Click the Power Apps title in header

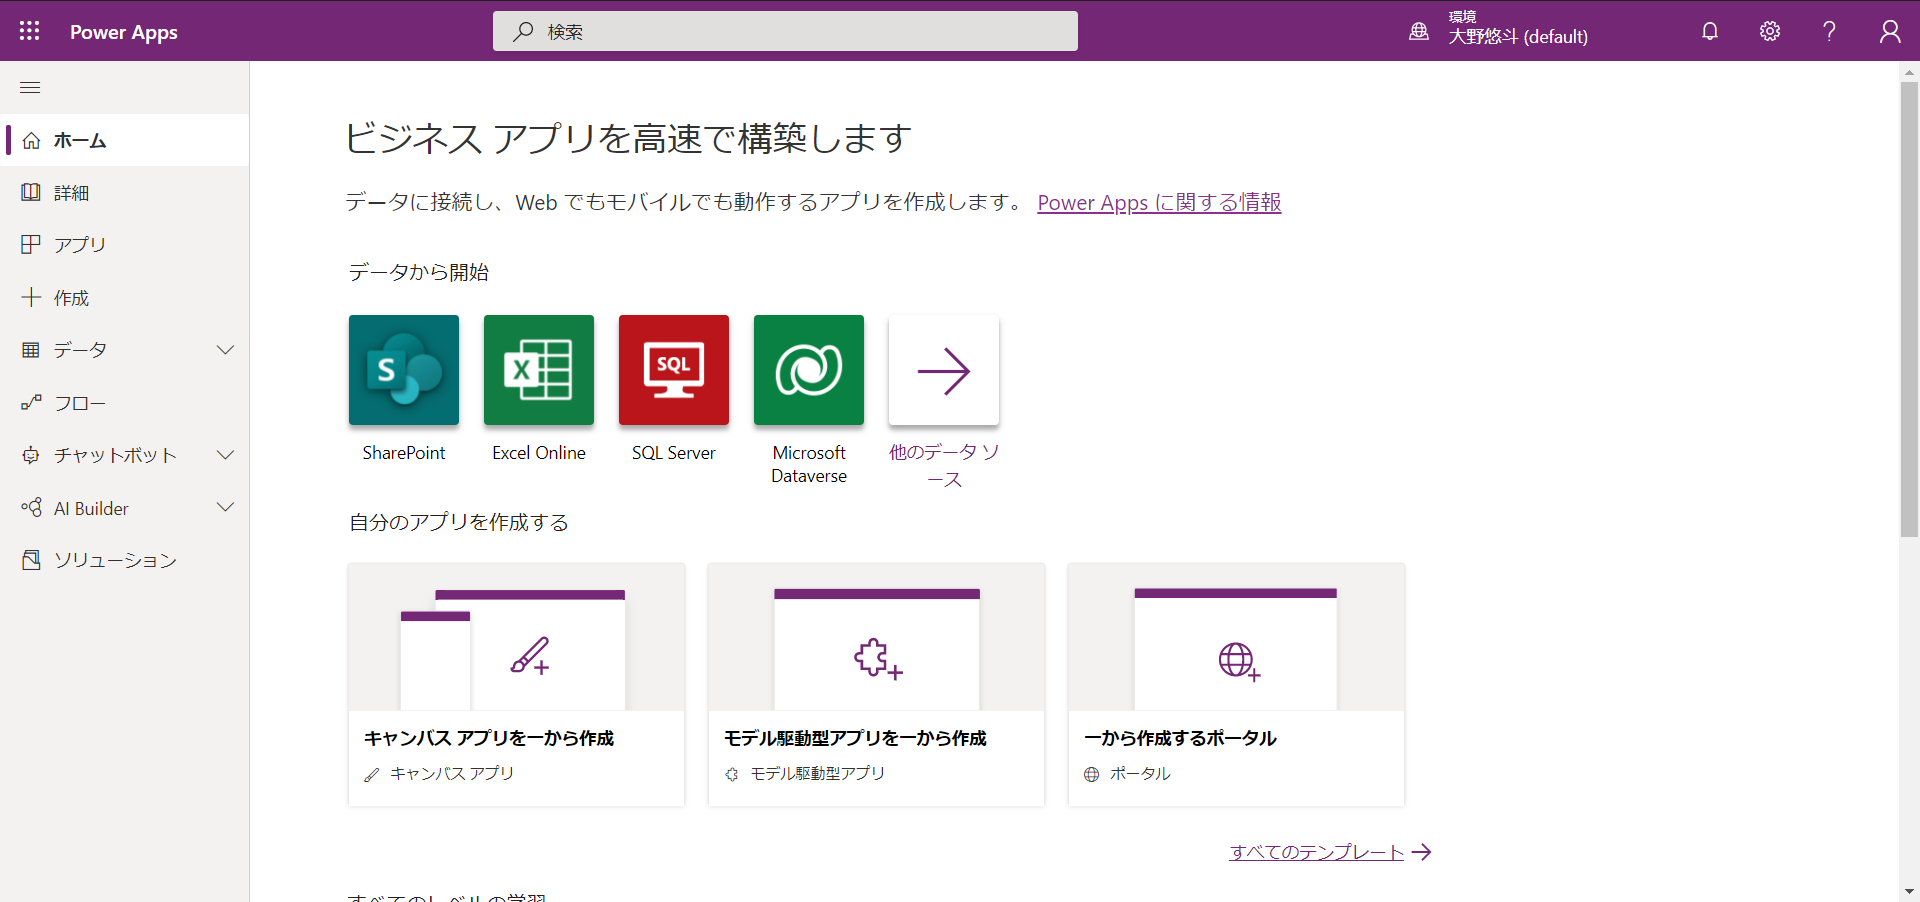[124, 32]
